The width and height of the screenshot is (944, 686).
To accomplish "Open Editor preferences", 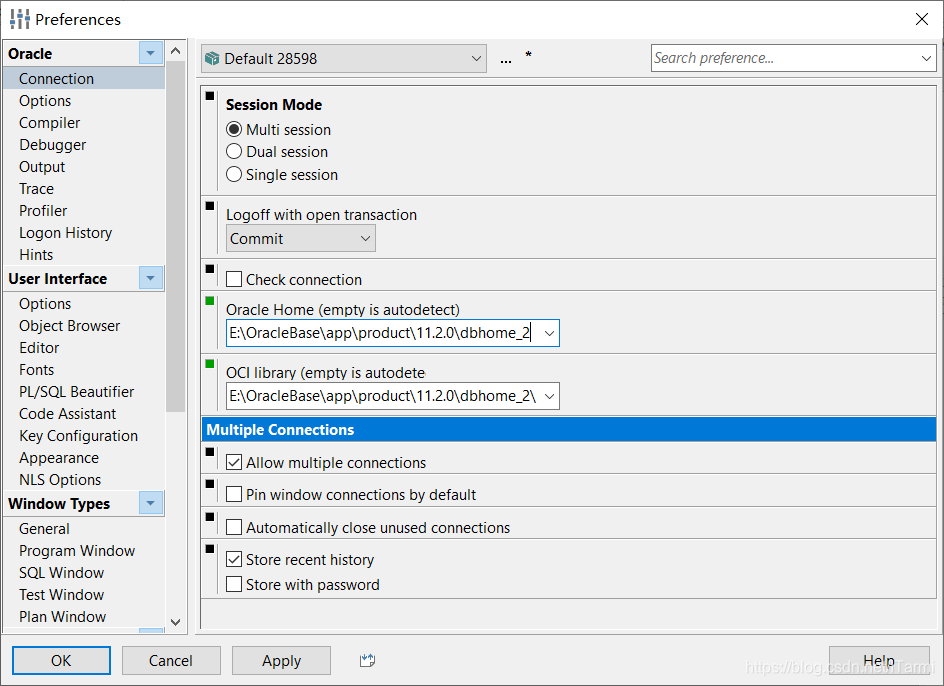I will pos(39,348).
